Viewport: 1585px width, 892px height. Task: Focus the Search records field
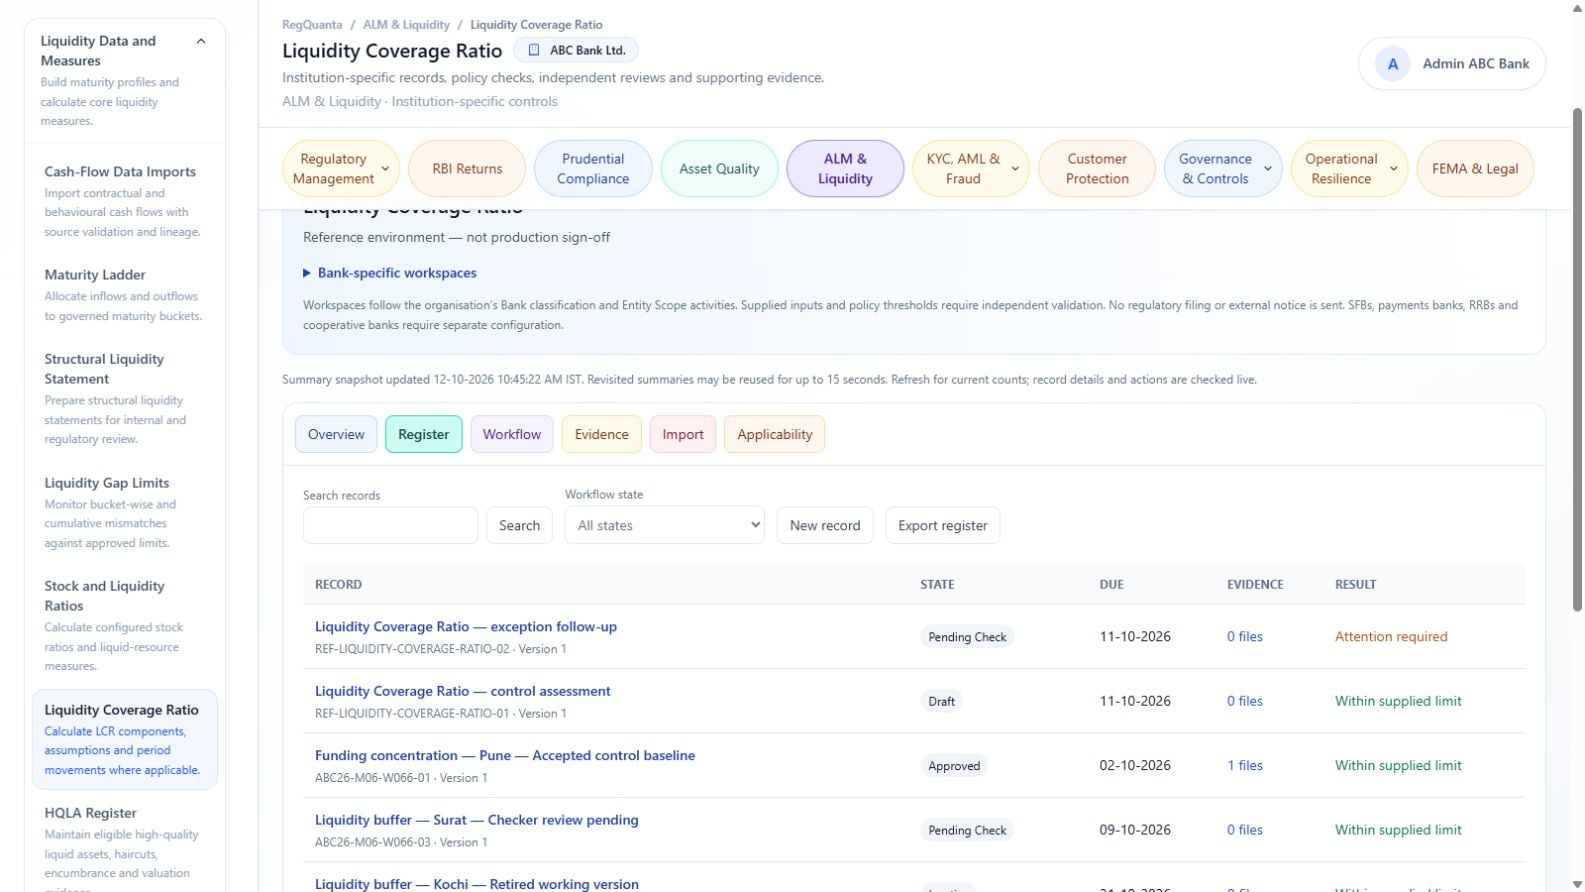tap(390, 525)
